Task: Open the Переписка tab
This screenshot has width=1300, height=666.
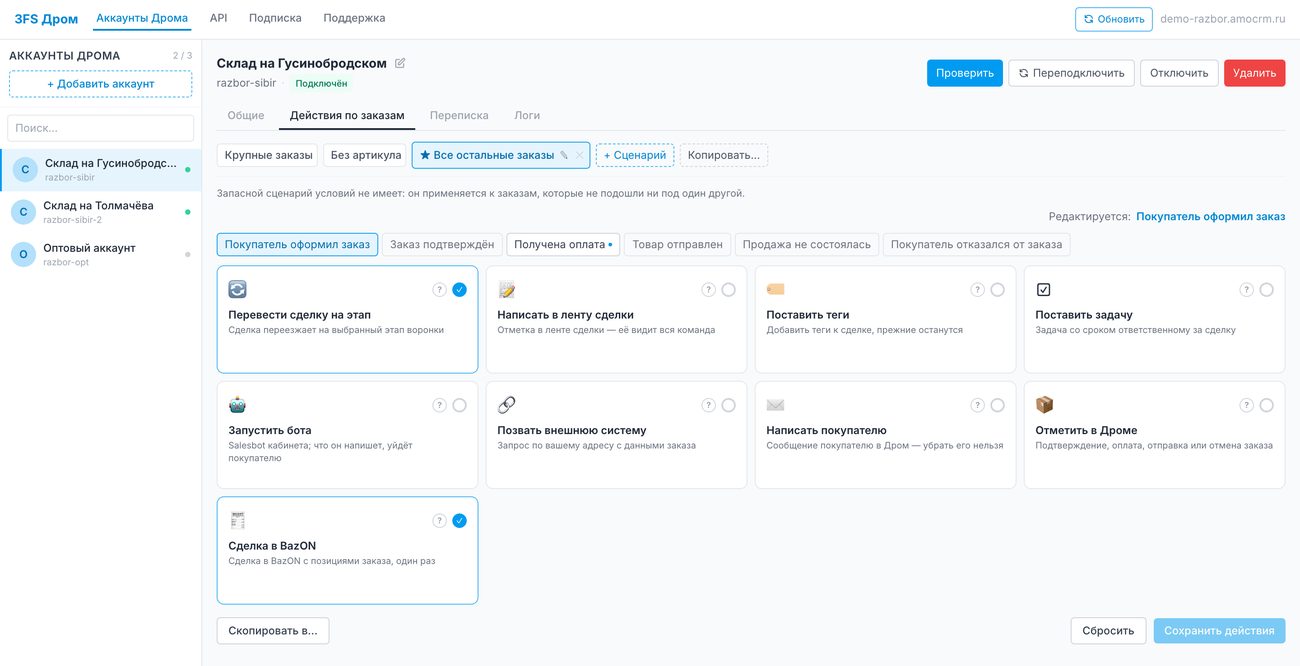Action: click(459, 115)
